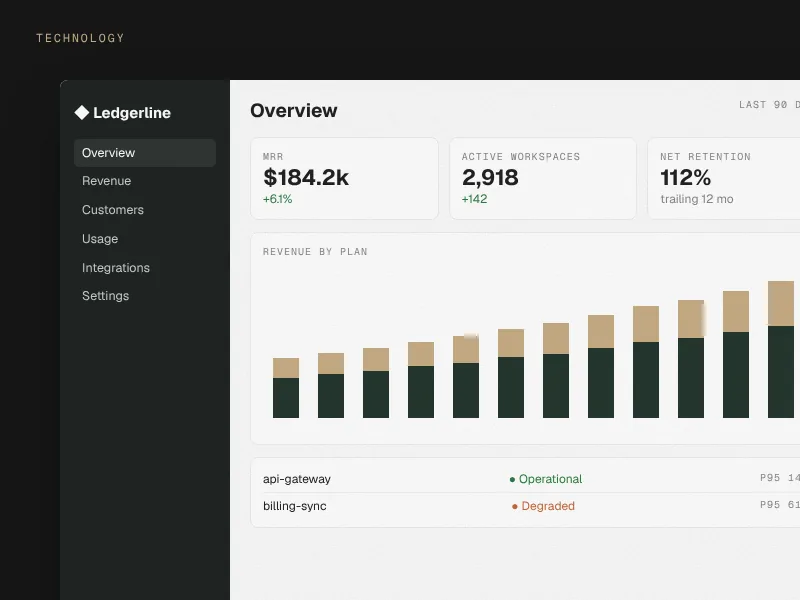Viewport: 800px width, 600px height.
Task: Select Usage in the sidebar
Action: coord(100,239)
